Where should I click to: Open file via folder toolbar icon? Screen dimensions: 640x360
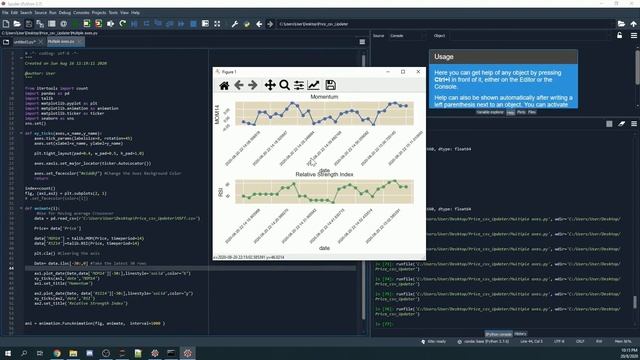[x=17, y=24]
